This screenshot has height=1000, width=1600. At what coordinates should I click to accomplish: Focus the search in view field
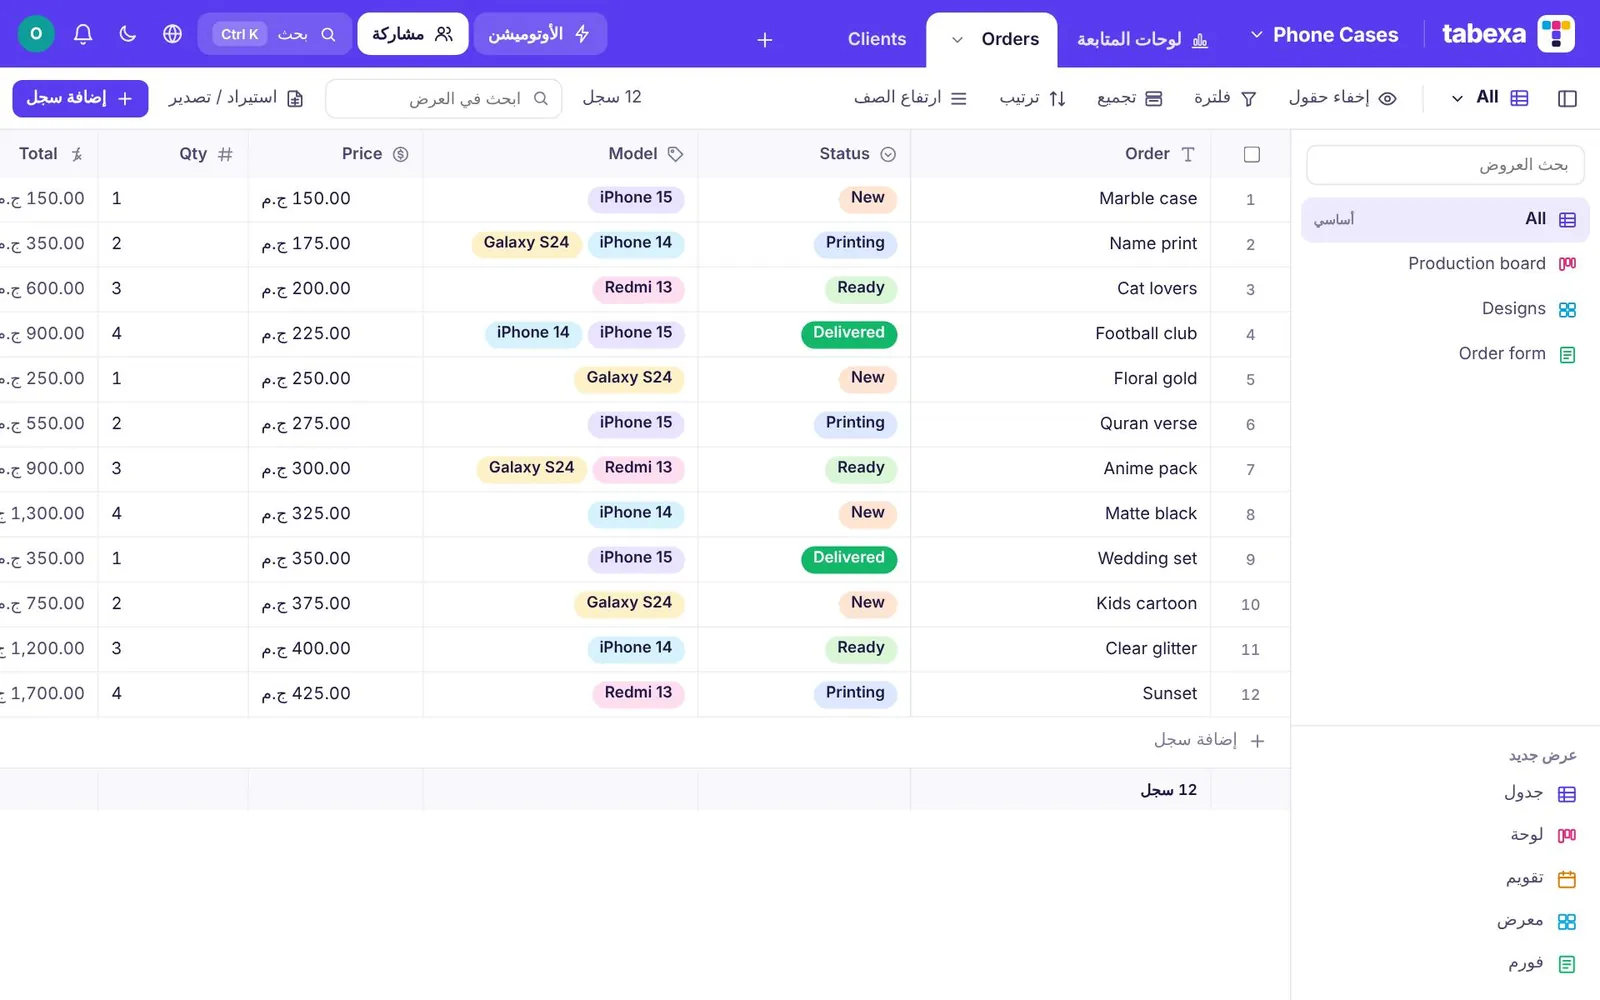click(x=444, y=98)
